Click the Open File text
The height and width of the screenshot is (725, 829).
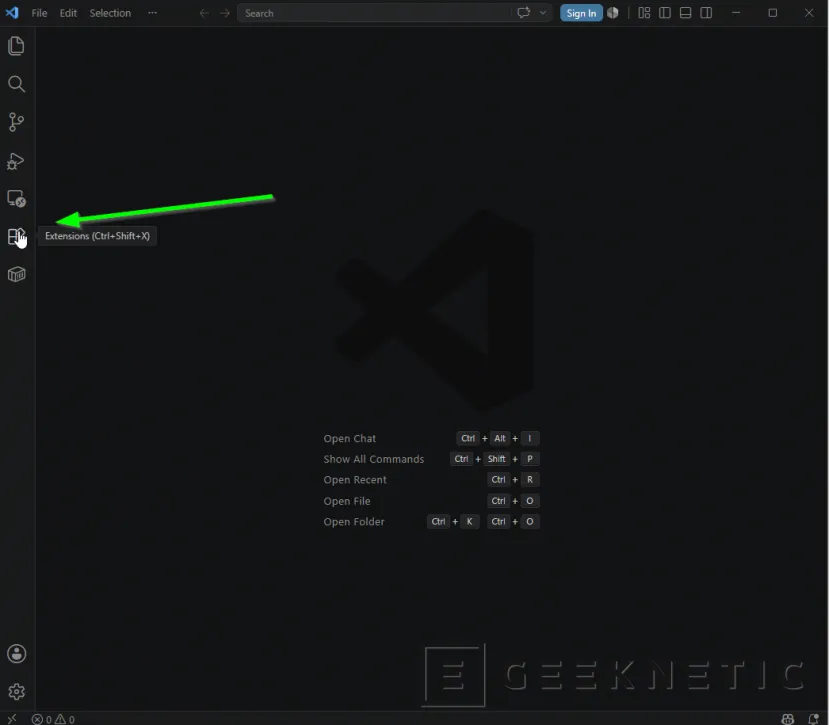point(347,501)
